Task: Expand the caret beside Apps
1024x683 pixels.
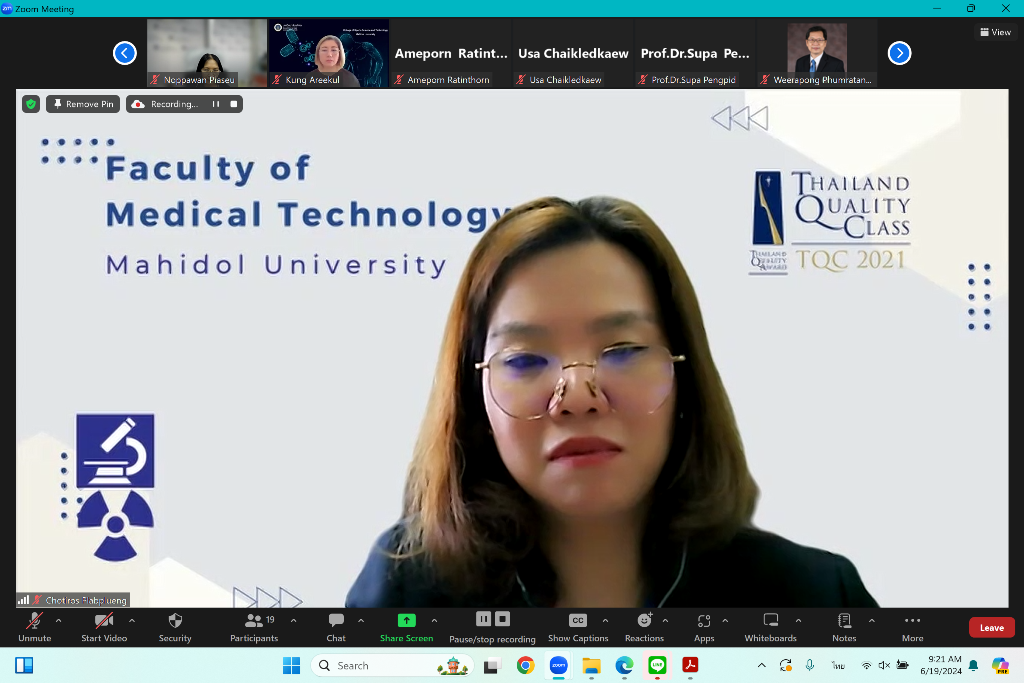Action: (x=725, y=620)
